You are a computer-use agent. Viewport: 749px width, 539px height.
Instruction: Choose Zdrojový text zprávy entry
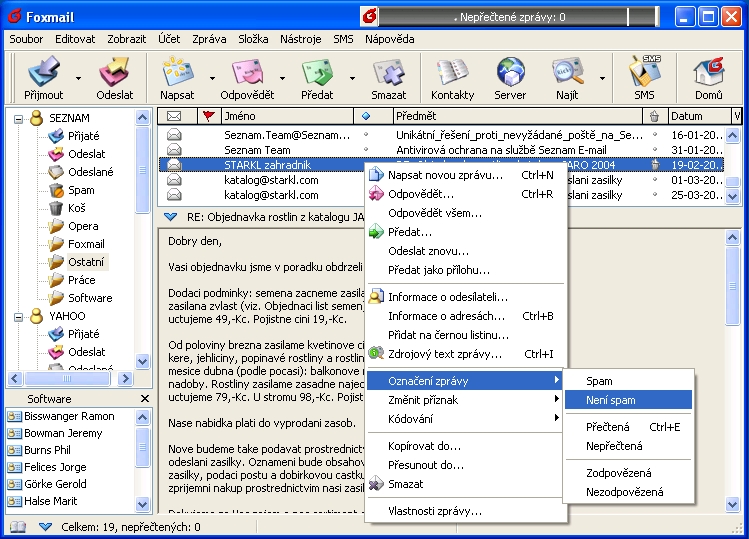pyautogui.click(x=466, y=354)
